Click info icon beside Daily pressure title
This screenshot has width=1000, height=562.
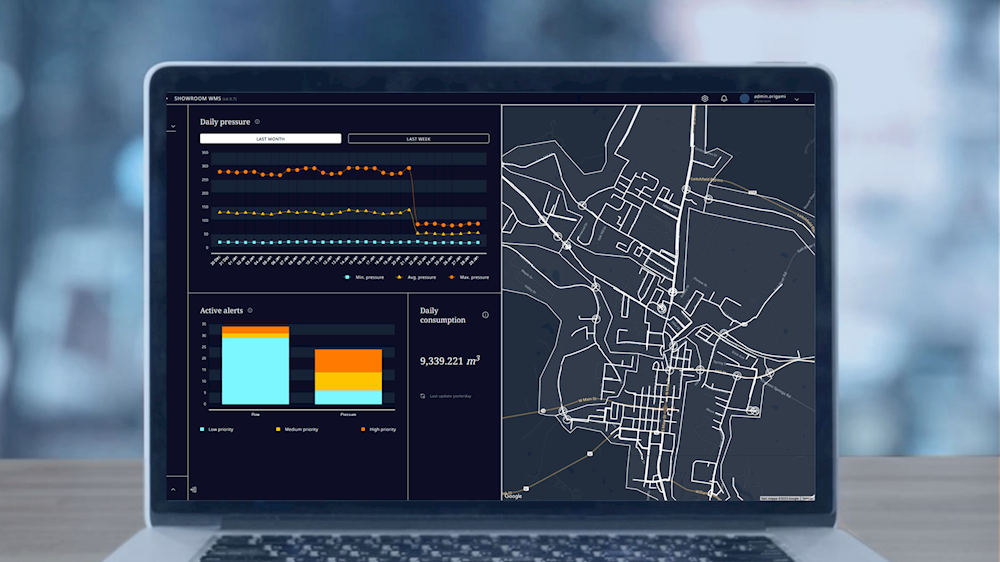257,122
